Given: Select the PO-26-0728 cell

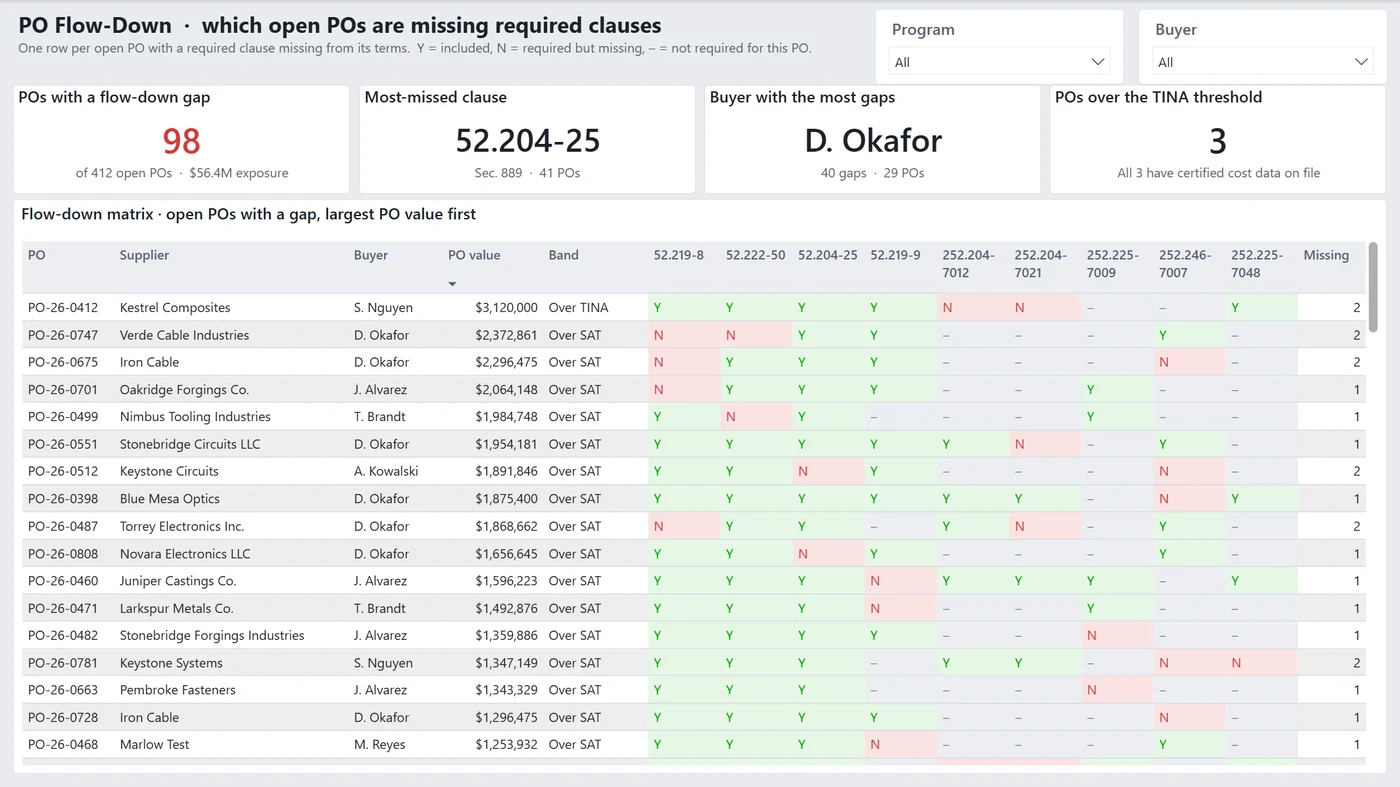Looking at the screenshot, I should click(x=63, y=717).
